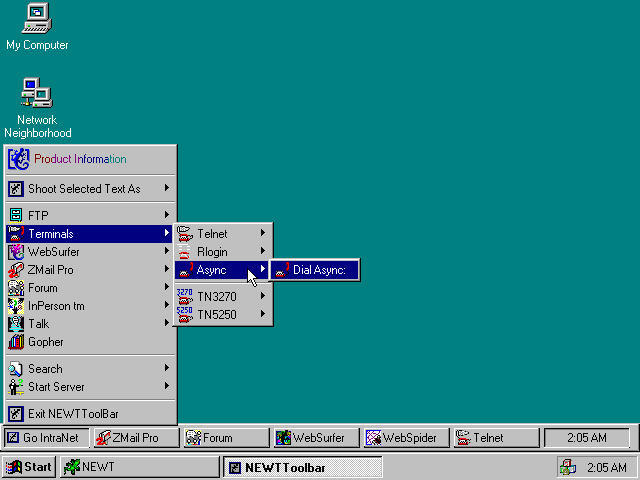Click the system tray clock
This screenshot has height=480, width=640.
pyautogui.click(x=607, y=467)
